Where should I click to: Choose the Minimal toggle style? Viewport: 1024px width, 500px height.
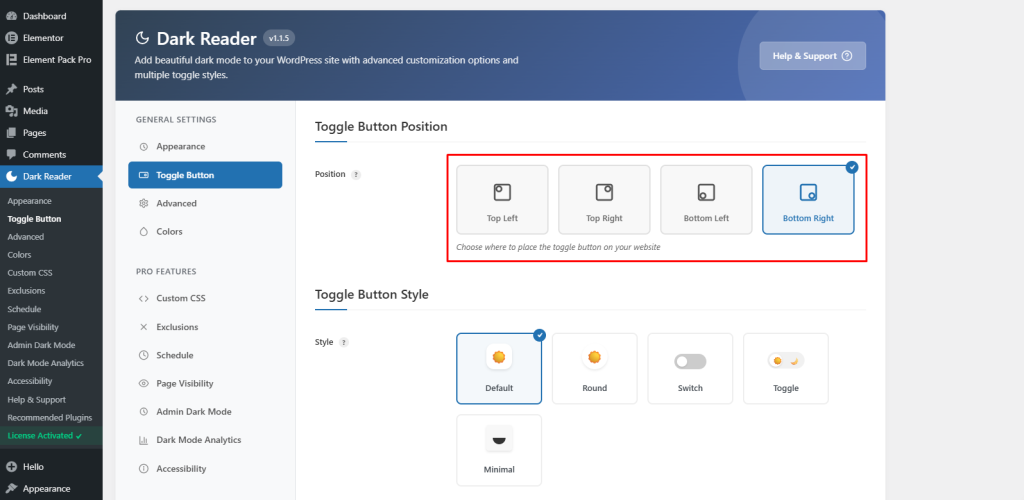coord(499,450)
